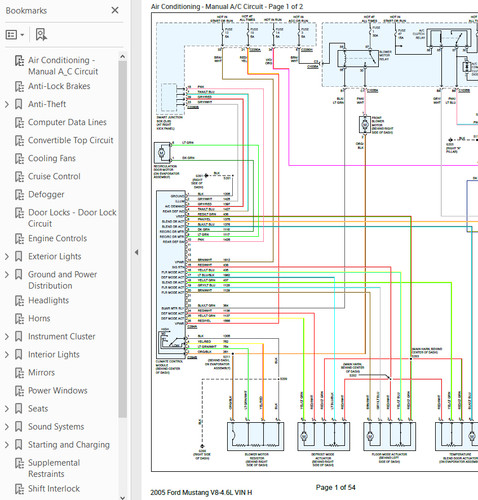Screen dimensions: 478x500
Task: Expand the Sound Systems bookmark
Action: [x=7, y=427]
